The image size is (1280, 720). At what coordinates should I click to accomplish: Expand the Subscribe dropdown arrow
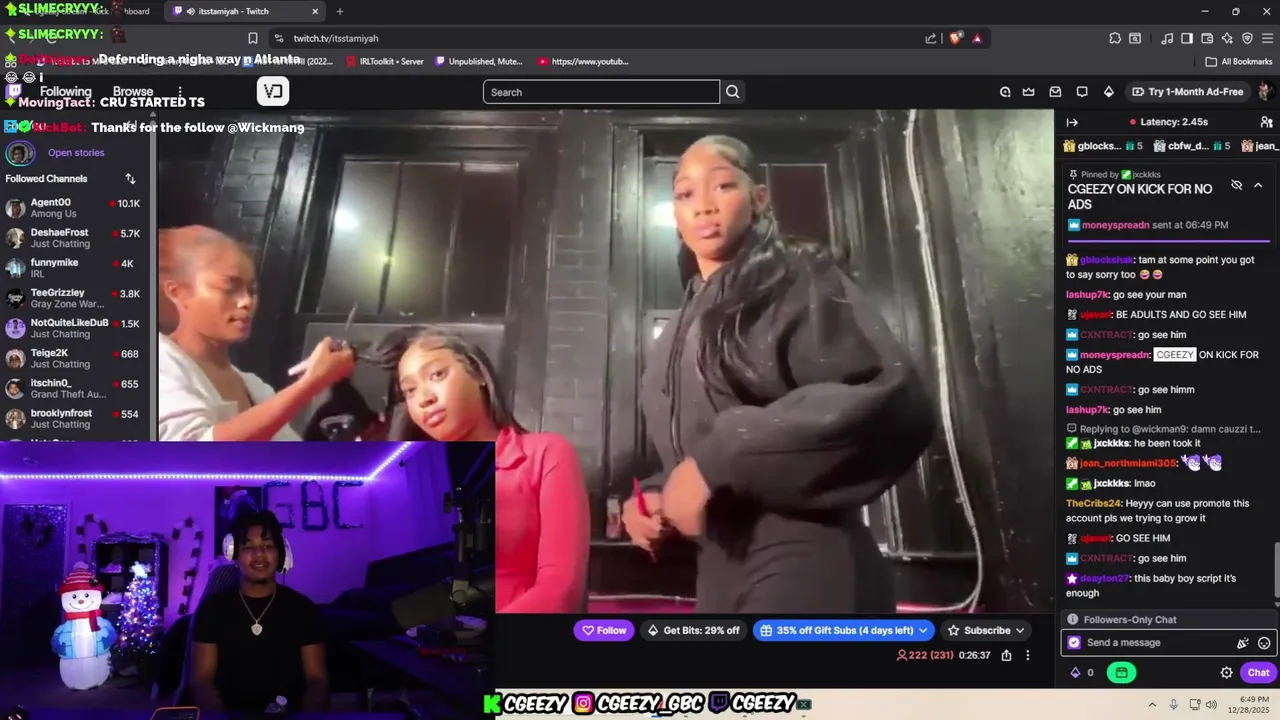click(1020, 630)
